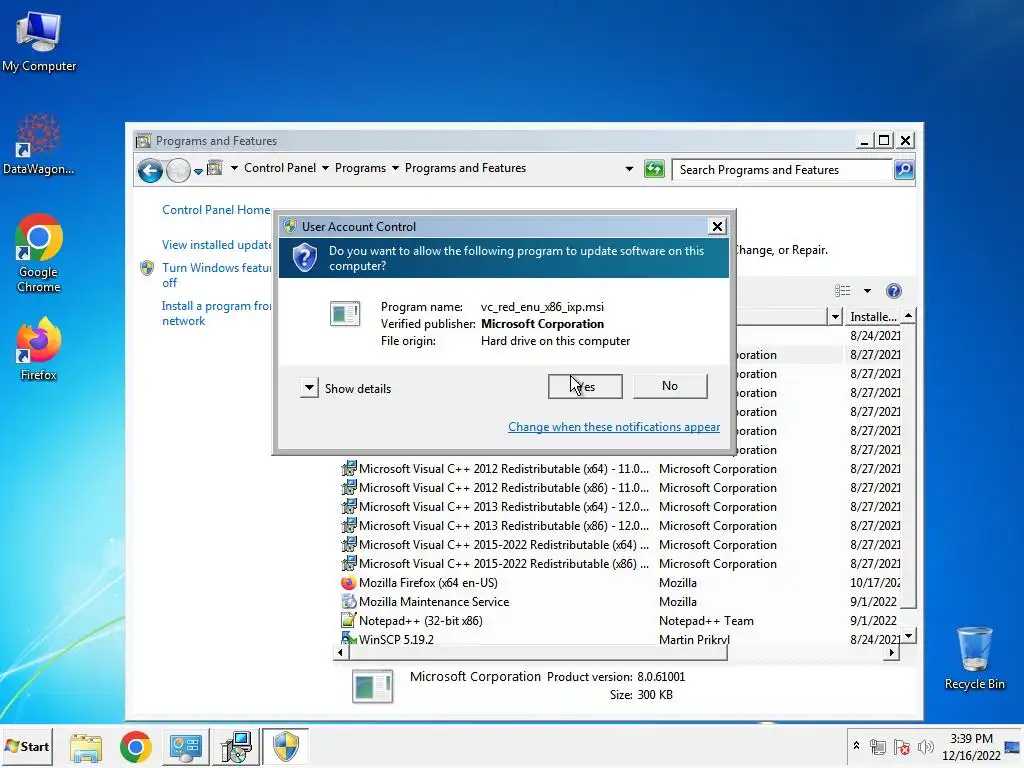
Task: Open view options dropdown arrow
Action: click(867, 291)
